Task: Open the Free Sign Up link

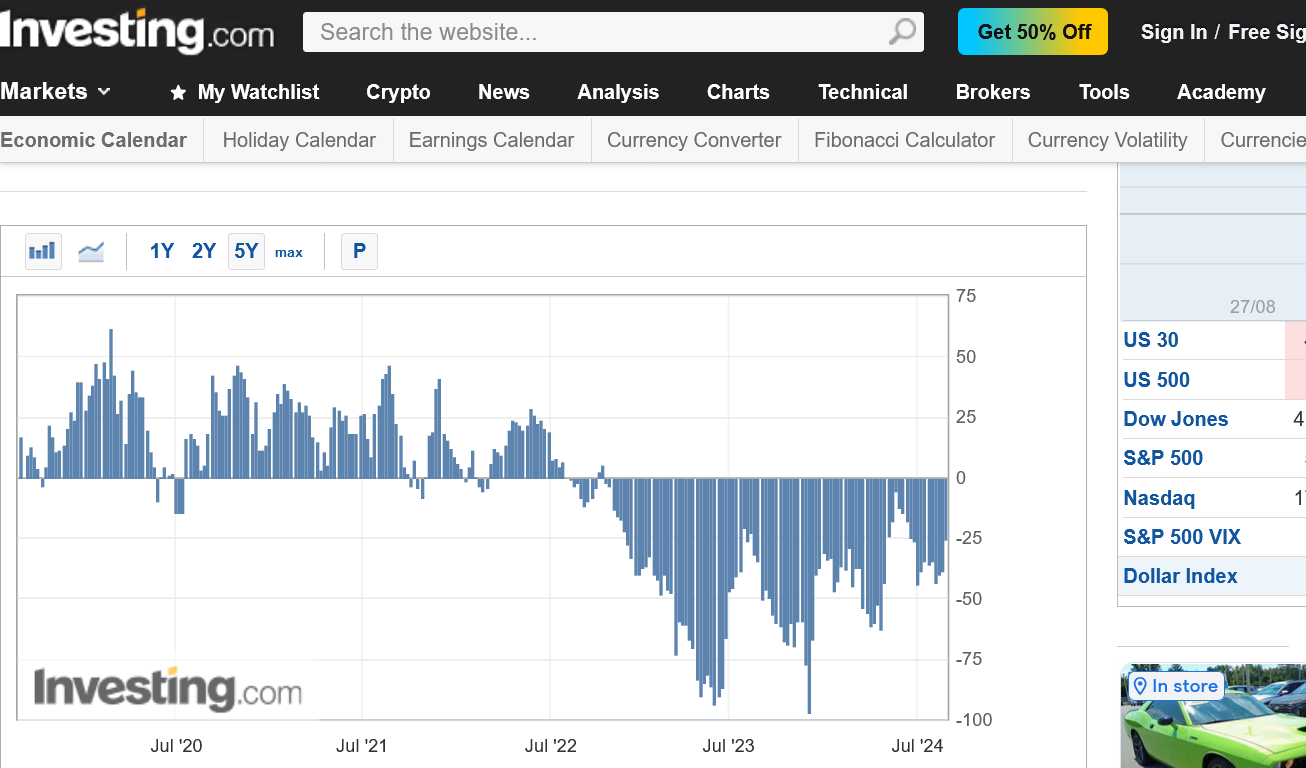Action: point(1267,32)
